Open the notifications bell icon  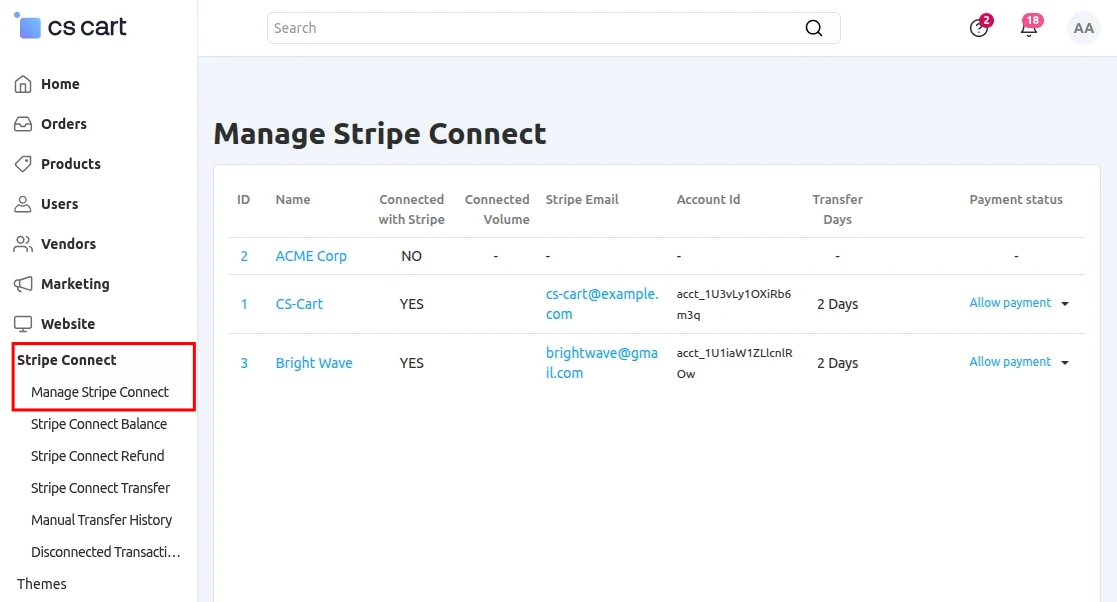pos(1029,28)
